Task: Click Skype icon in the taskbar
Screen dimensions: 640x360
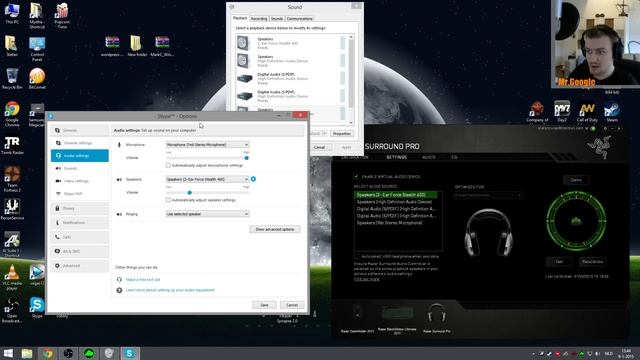Action: (129, 353)
